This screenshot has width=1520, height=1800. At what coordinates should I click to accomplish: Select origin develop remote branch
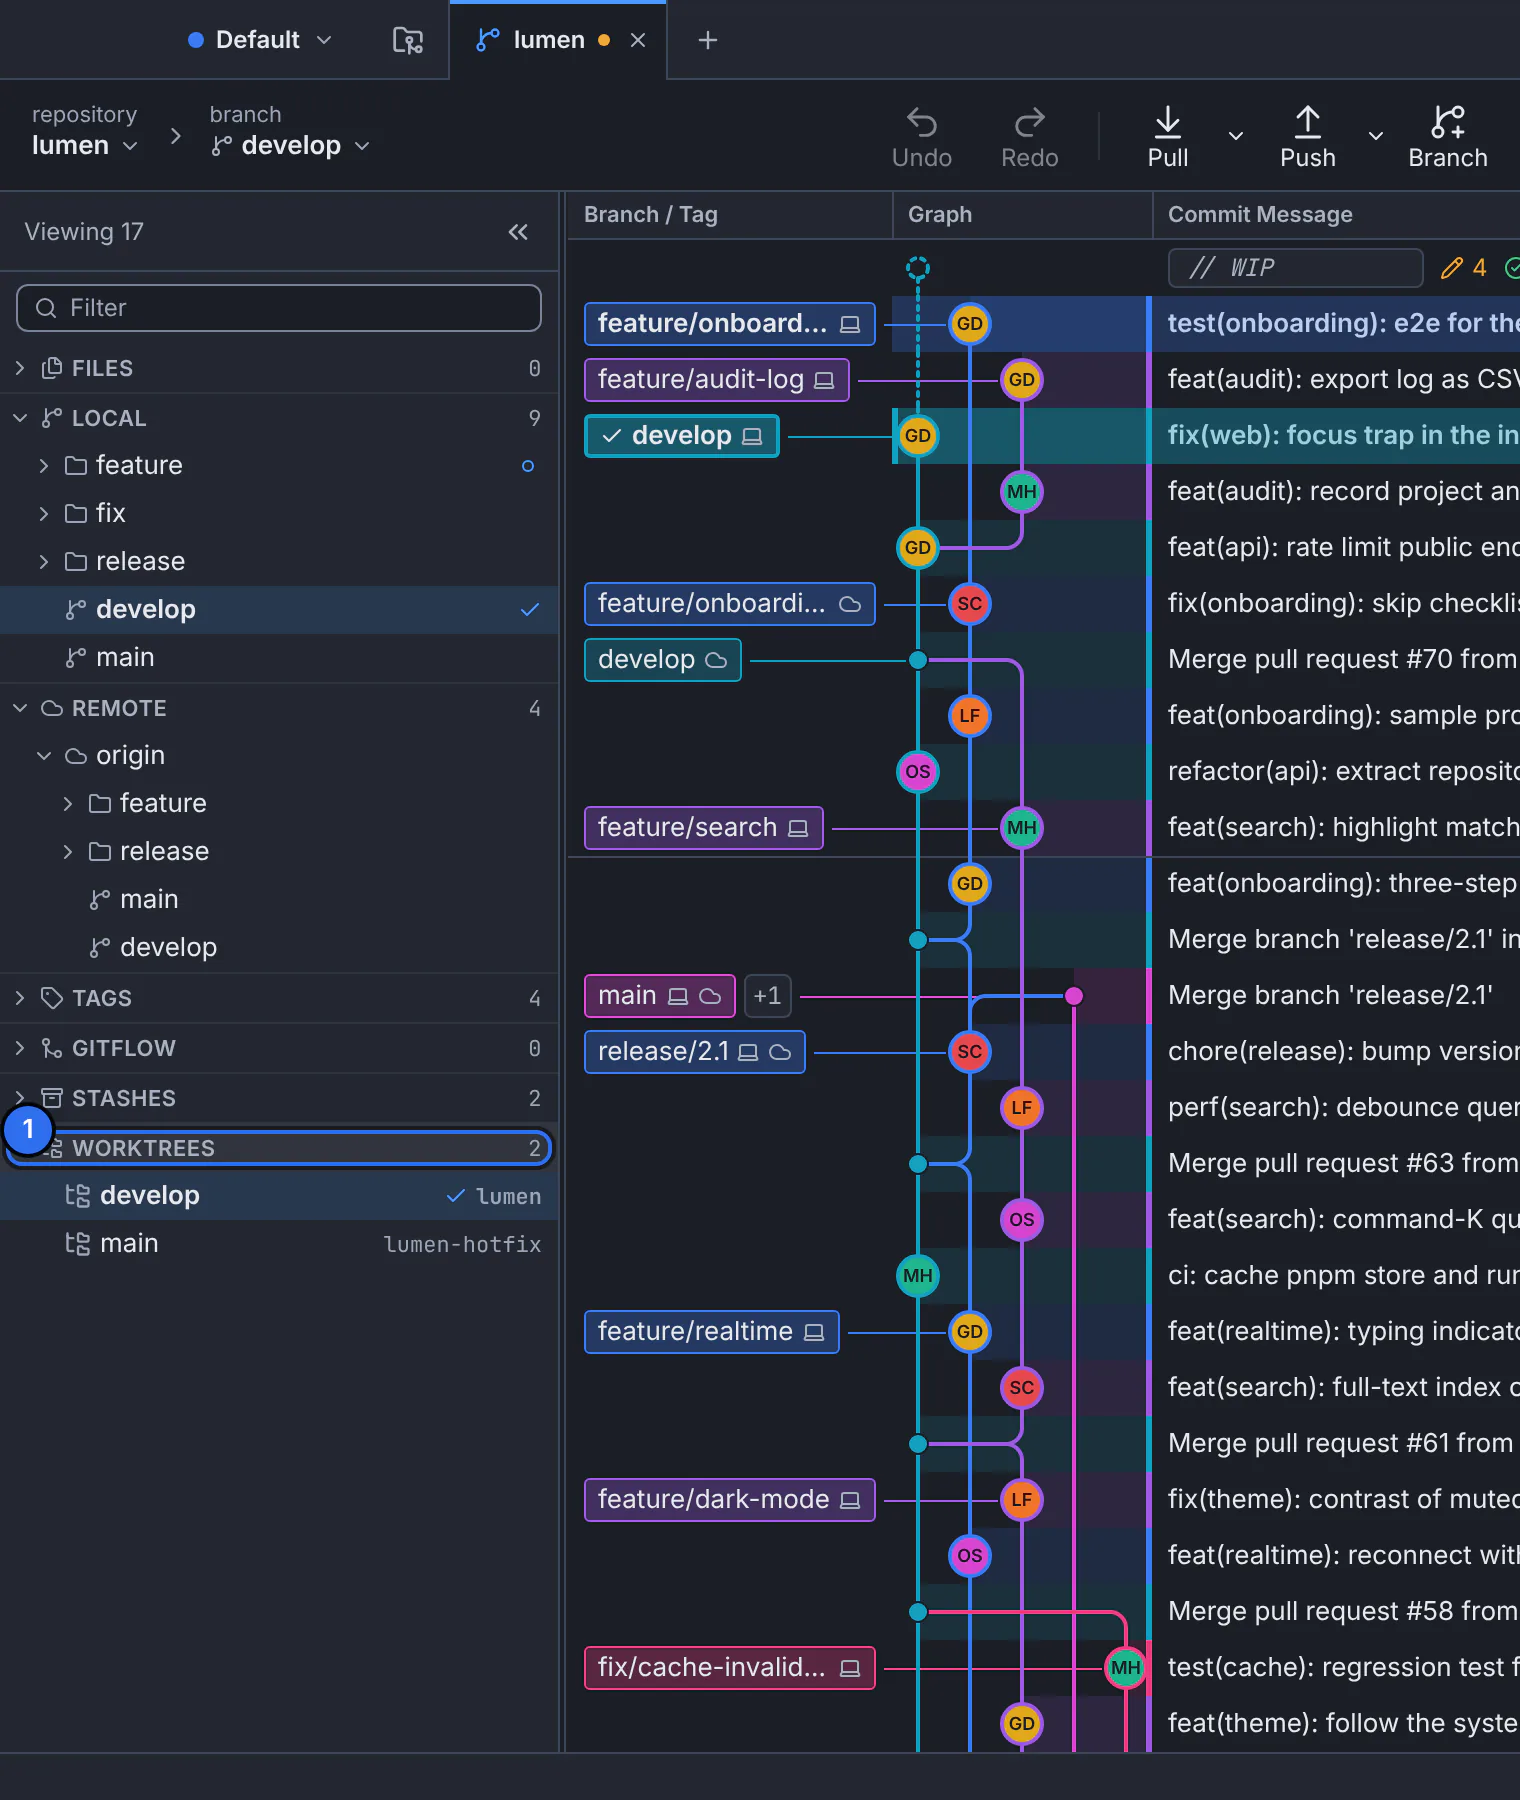tap(279, 948)
